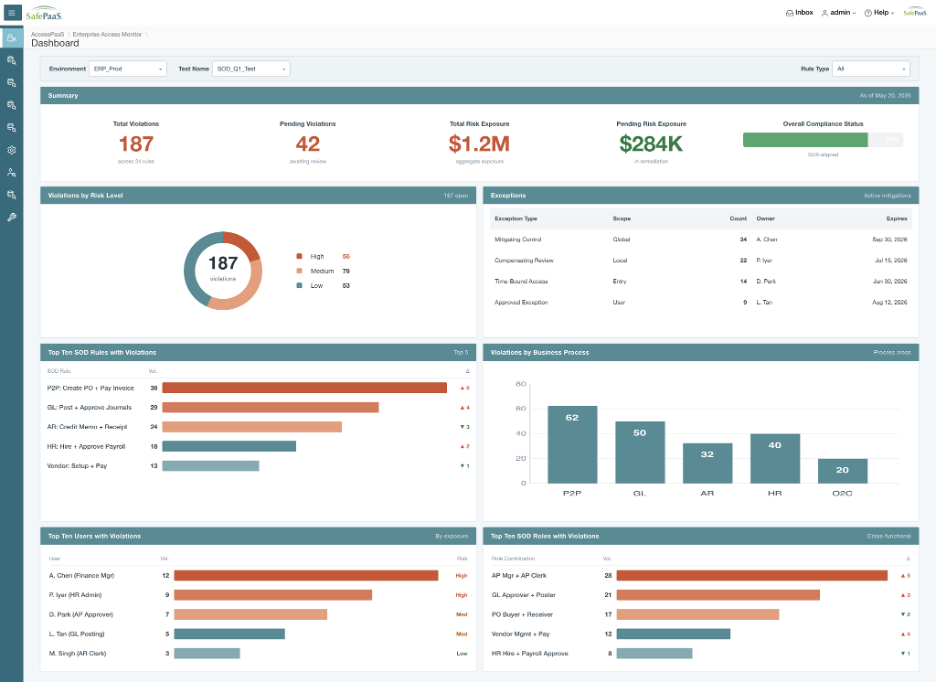Click the Medium risk legend swatch
Screen dimensions: 936x682
coord(299,271)
